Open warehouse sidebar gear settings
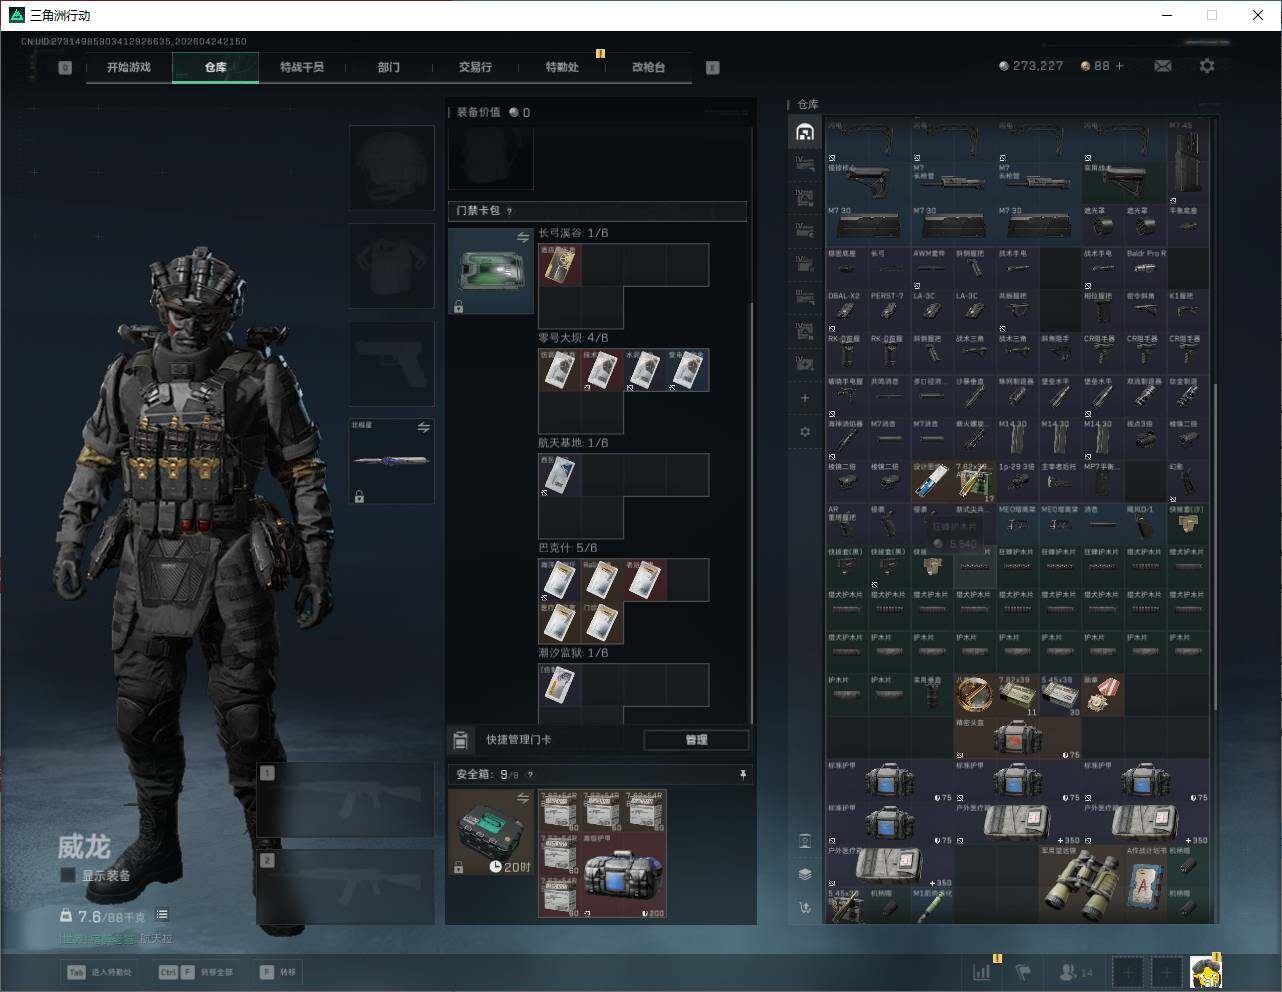The width and height of the screenshot is (1282, 992). pos(805,432)
